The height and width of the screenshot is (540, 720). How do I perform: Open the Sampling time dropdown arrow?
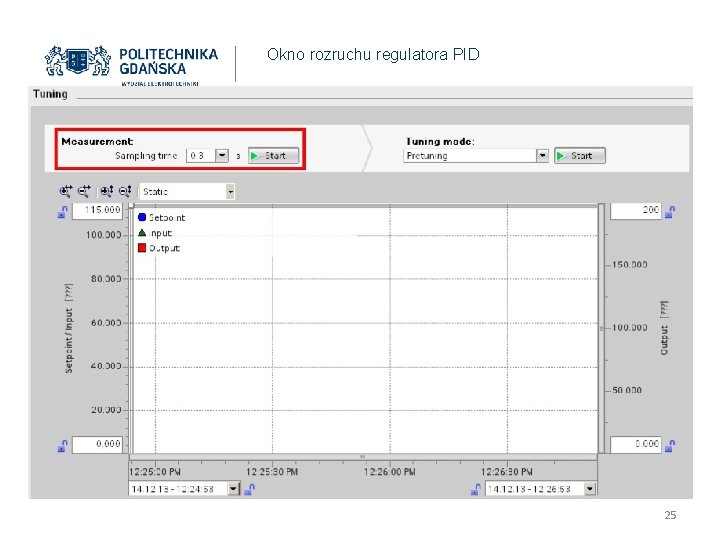[x=222, y=156]
